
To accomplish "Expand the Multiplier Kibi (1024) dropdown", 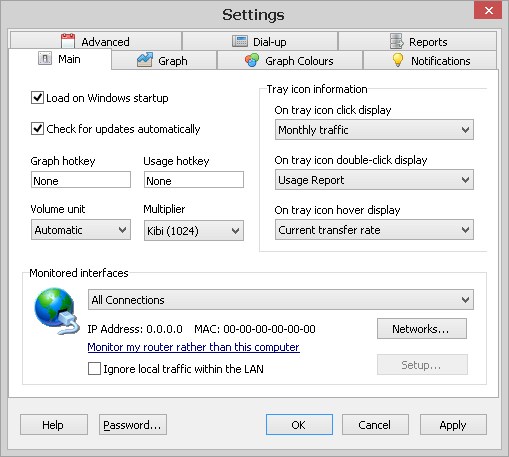I will [x=194, y=230].
